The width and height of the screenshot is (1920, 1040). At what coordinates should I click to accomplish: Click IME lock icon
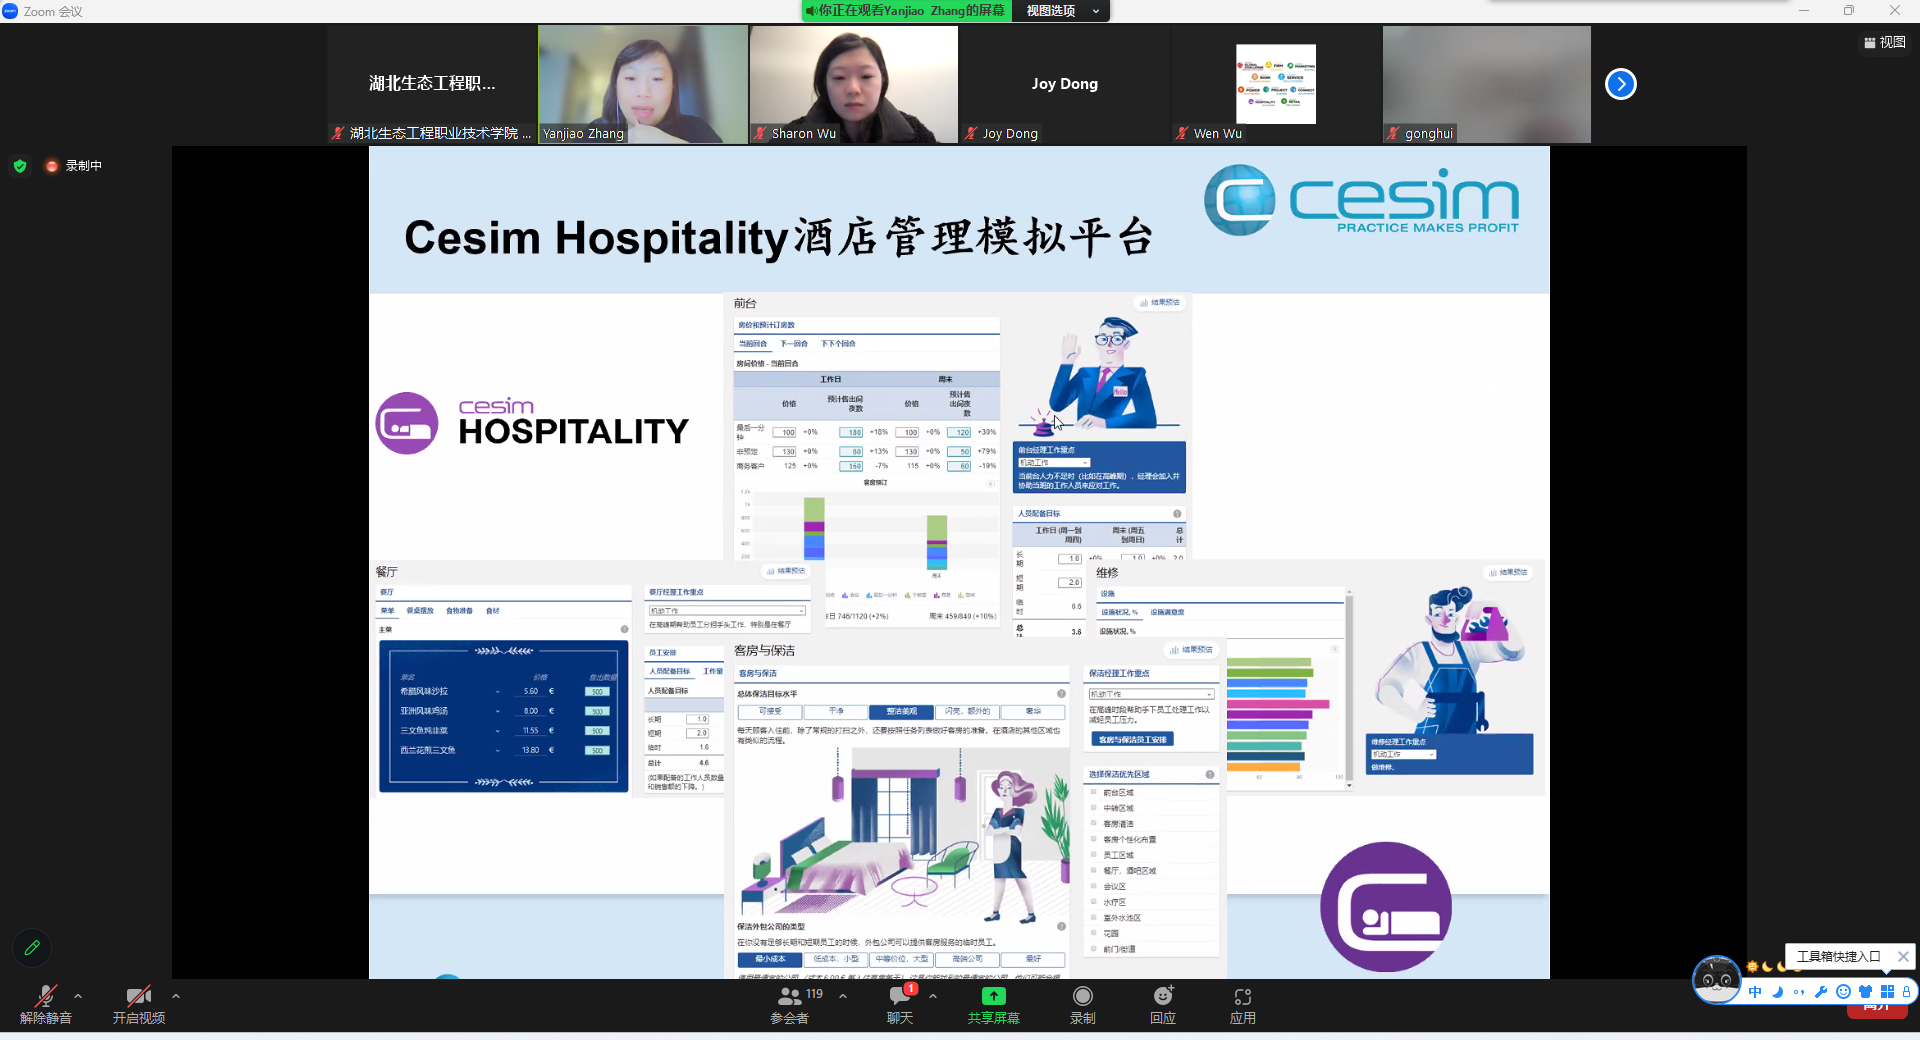(1906, 992)
